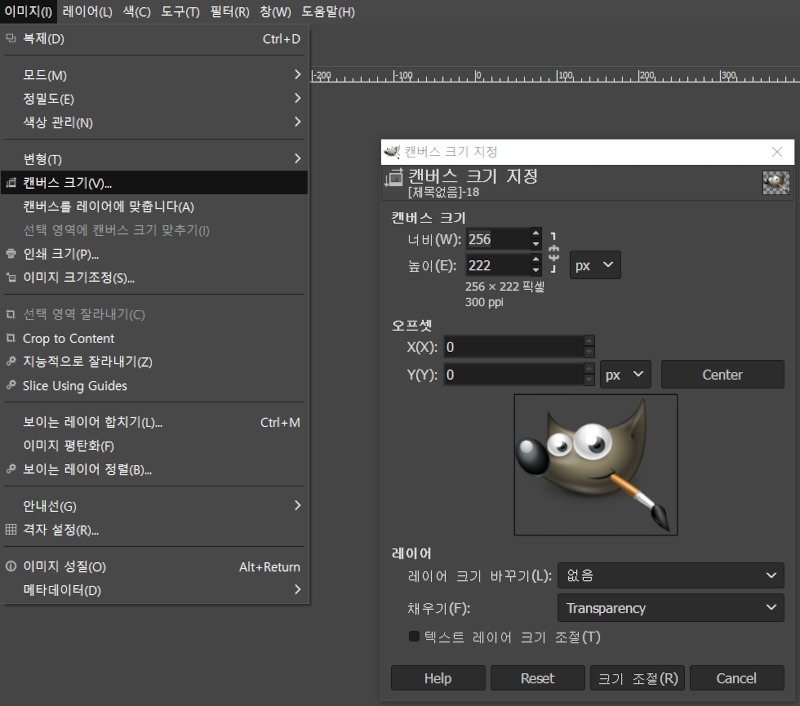800x706 pixels.
Task: Expand the 메타데이터(D) submenu
Action: pyautogui.click(x=154, y=590)
